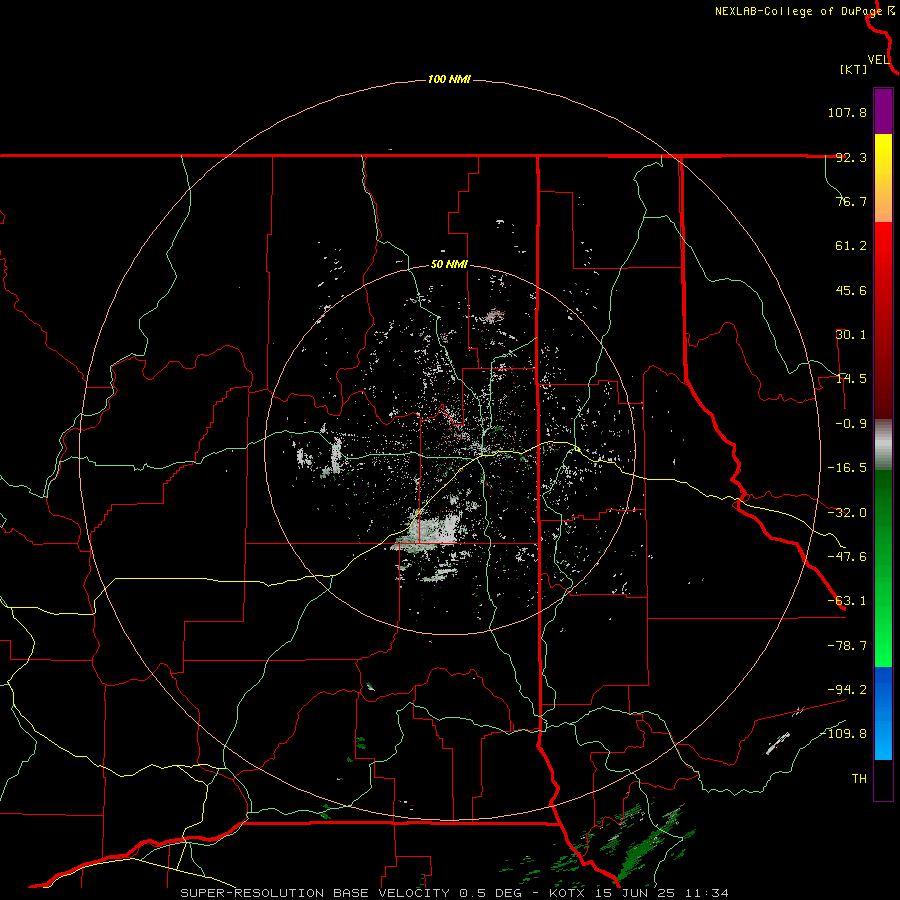
Task: Select the -78.7 scale label
Action: pyautogui.click(x=847, y=646)
